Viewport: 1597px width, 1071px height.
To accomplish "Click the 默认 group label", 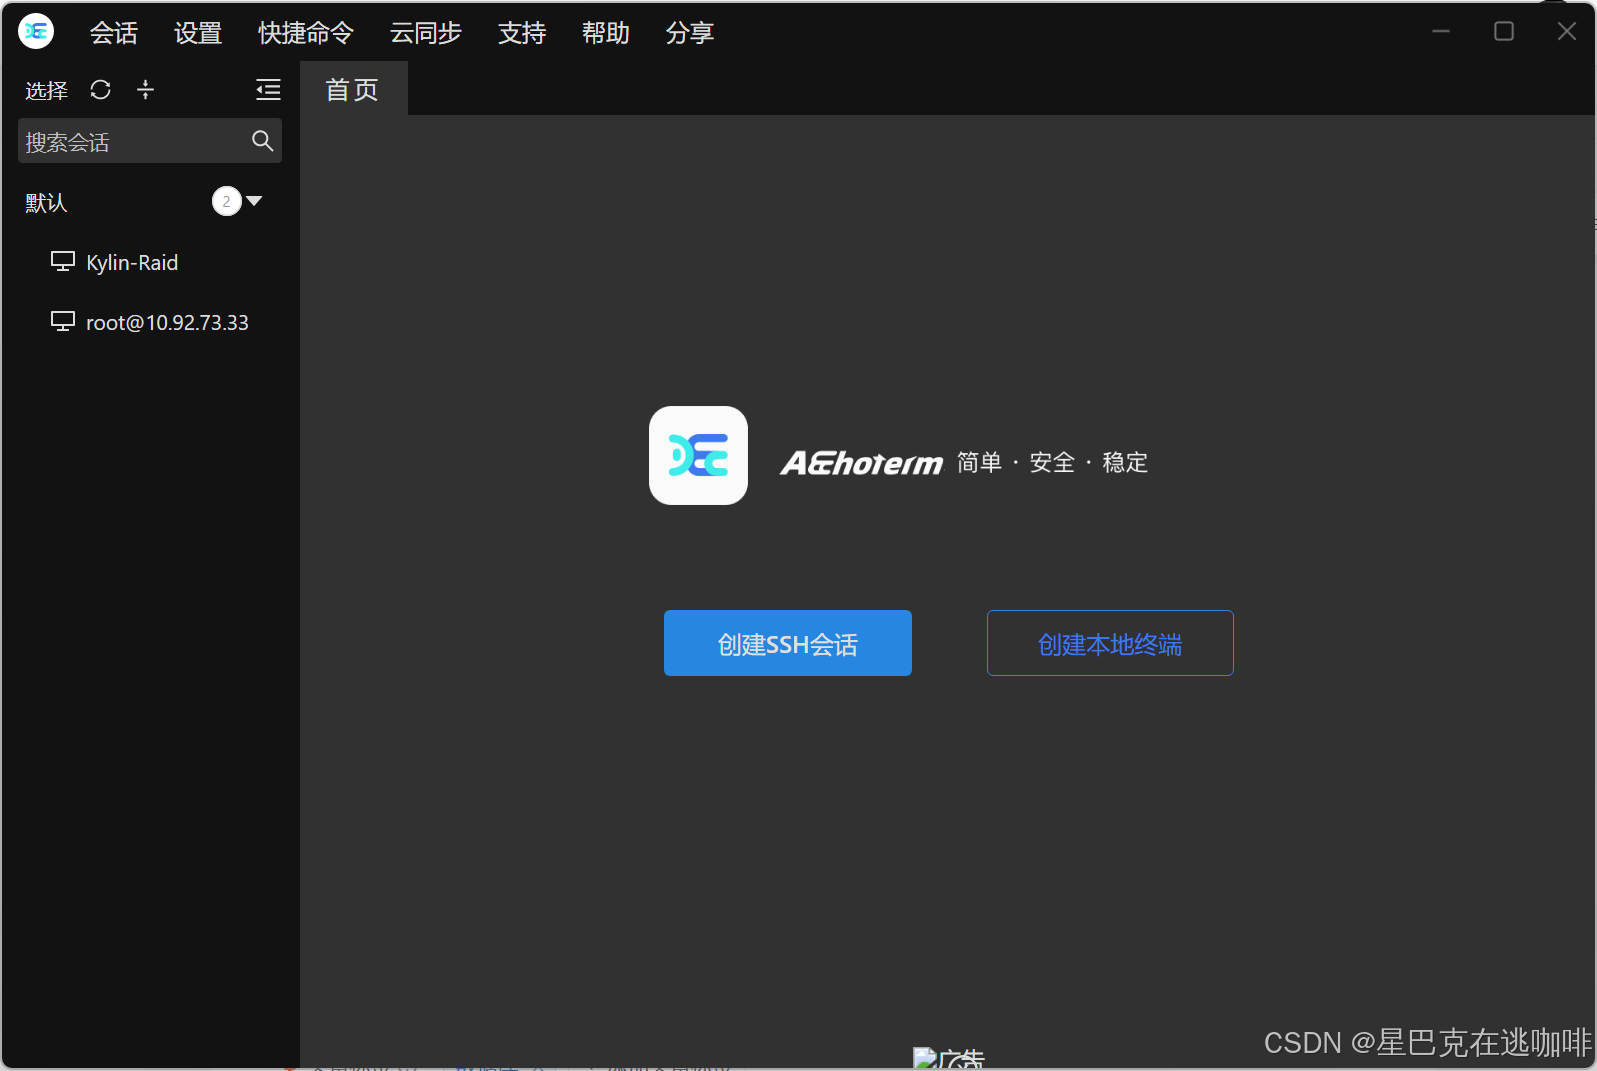I will pyautogui.click(x=46, y=202).
